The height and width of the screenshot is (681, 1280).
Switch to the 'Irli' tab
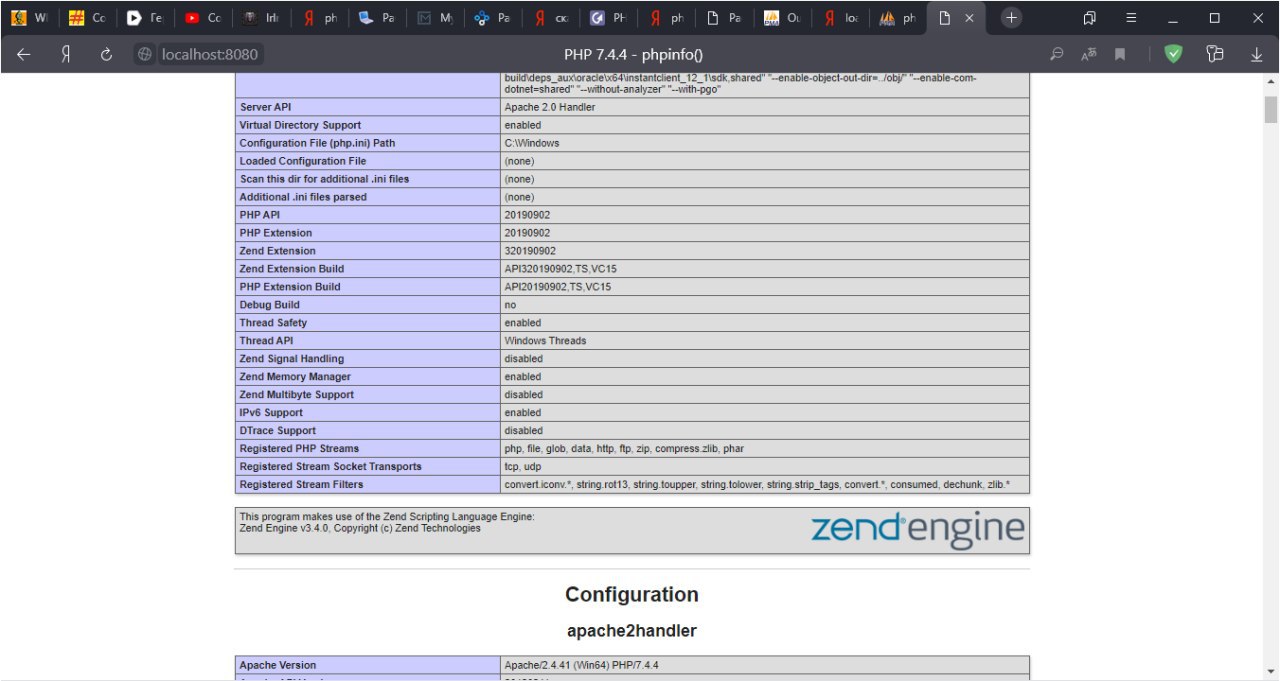(x=260, y=18)
